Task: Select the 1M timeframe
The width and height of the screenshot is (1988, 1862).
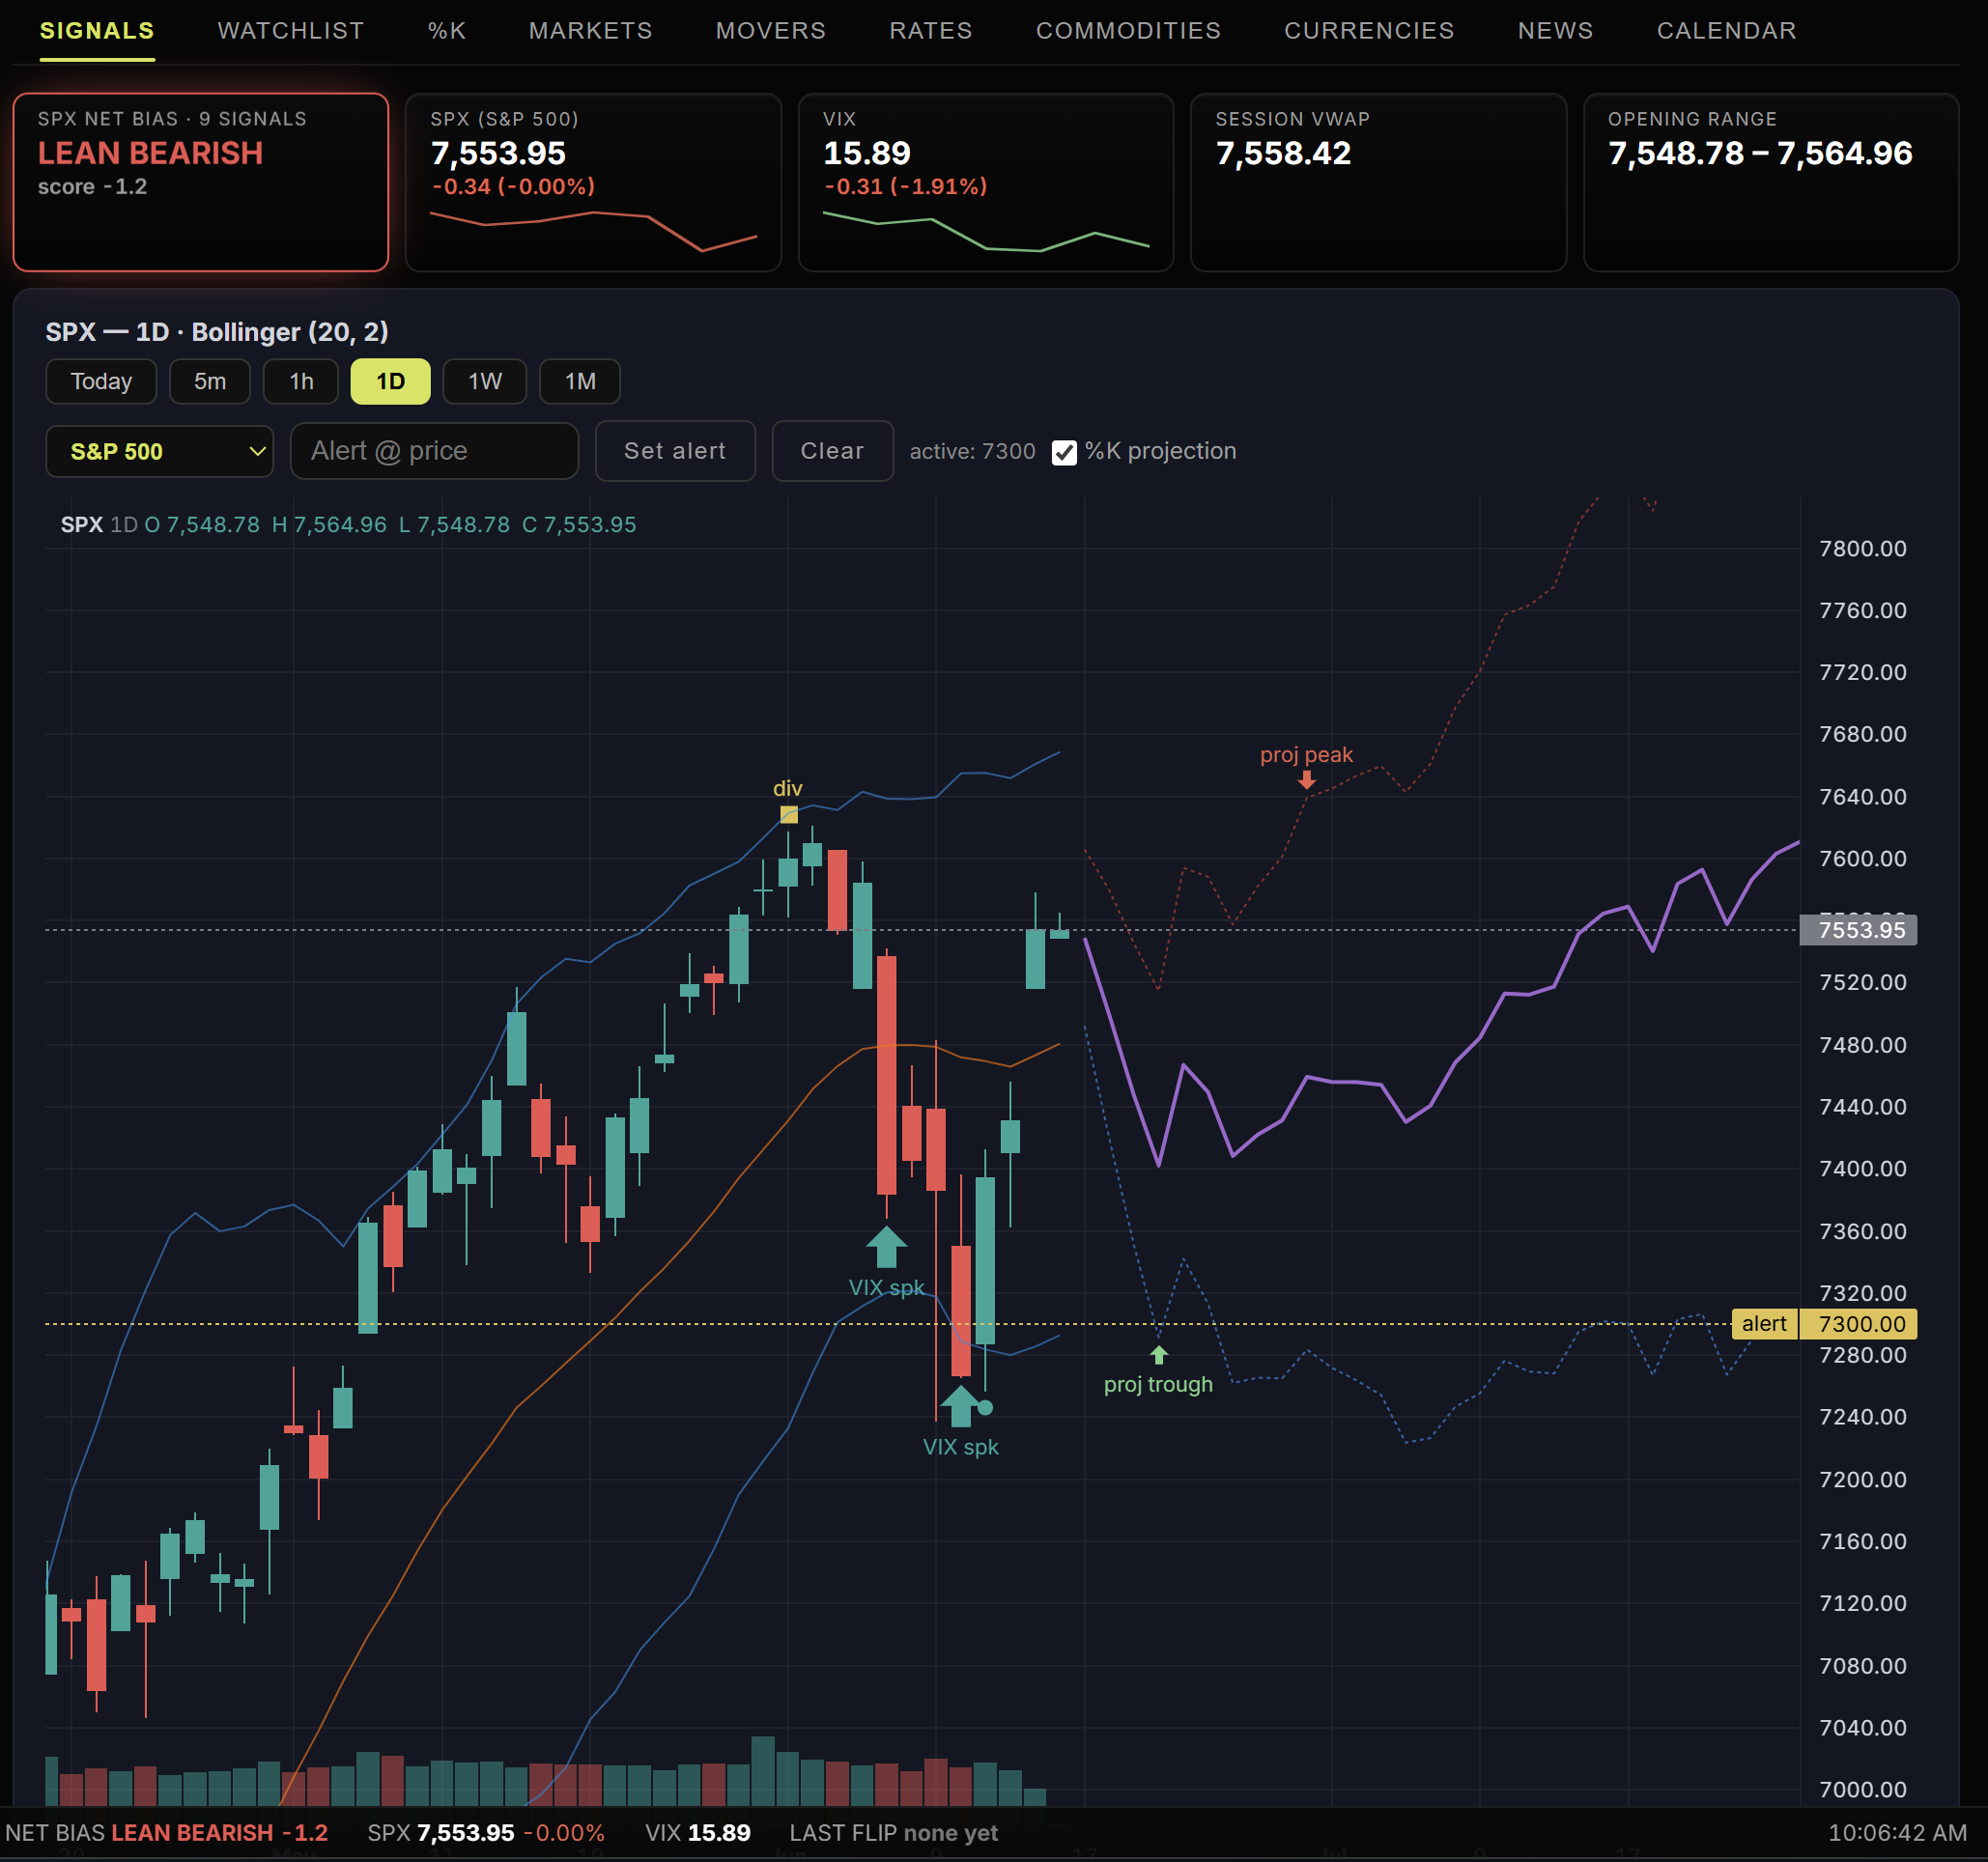Action: (x=580, y=381)
